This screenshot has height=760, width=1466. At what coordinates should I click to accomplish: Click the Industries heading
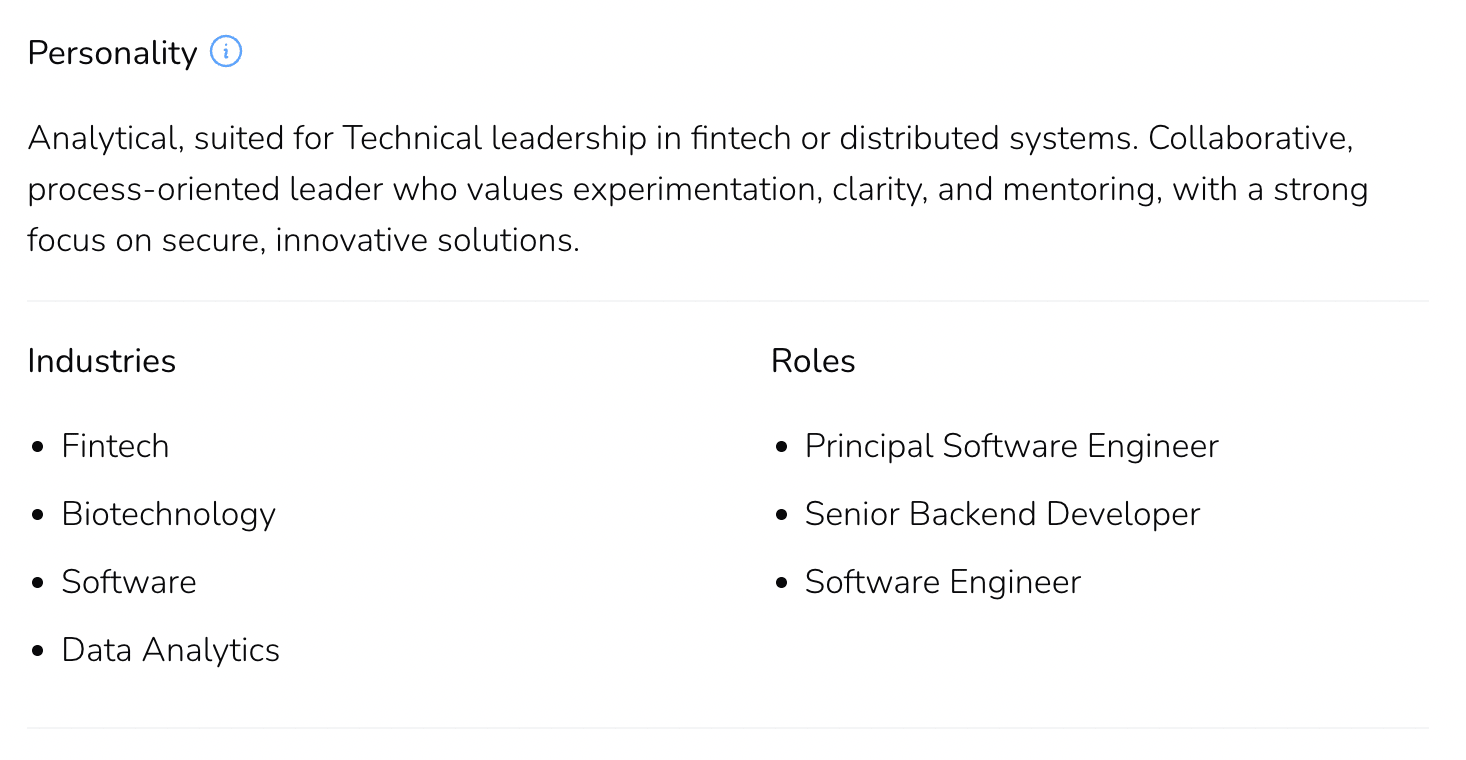coord(101,361)
